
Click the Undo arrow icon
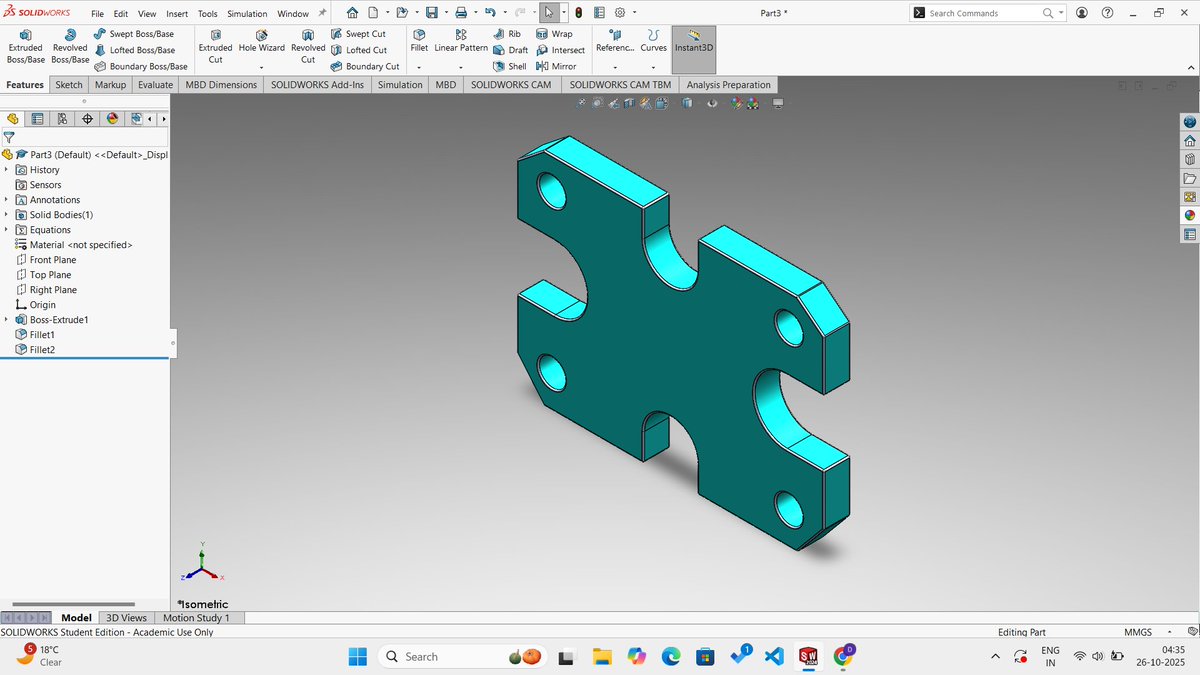coord(490,13)
